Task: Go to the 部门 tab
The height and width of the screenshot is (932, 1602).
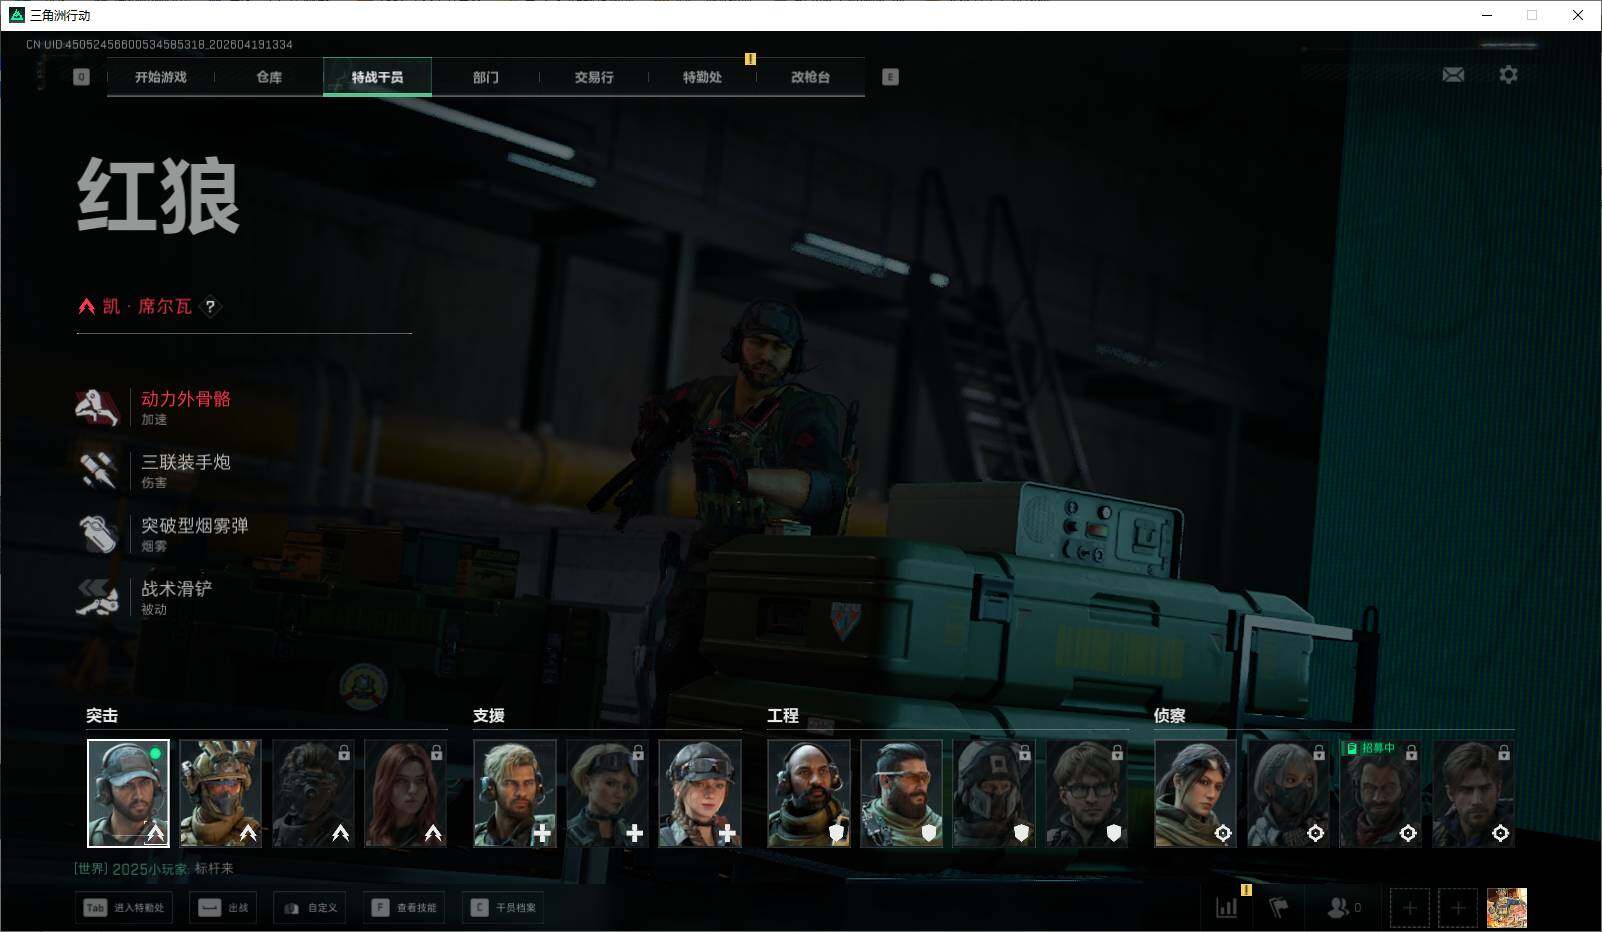Action: [486, 77]
